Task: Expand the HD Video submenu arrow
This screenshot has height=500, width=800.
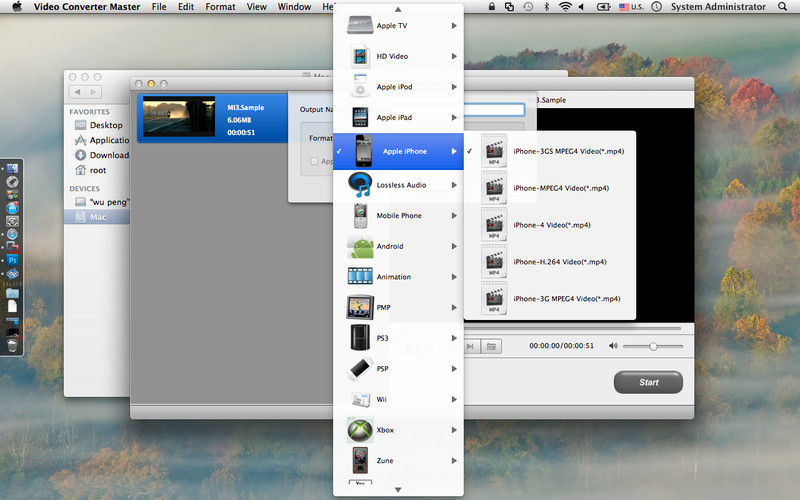Action: pos(454,56)
